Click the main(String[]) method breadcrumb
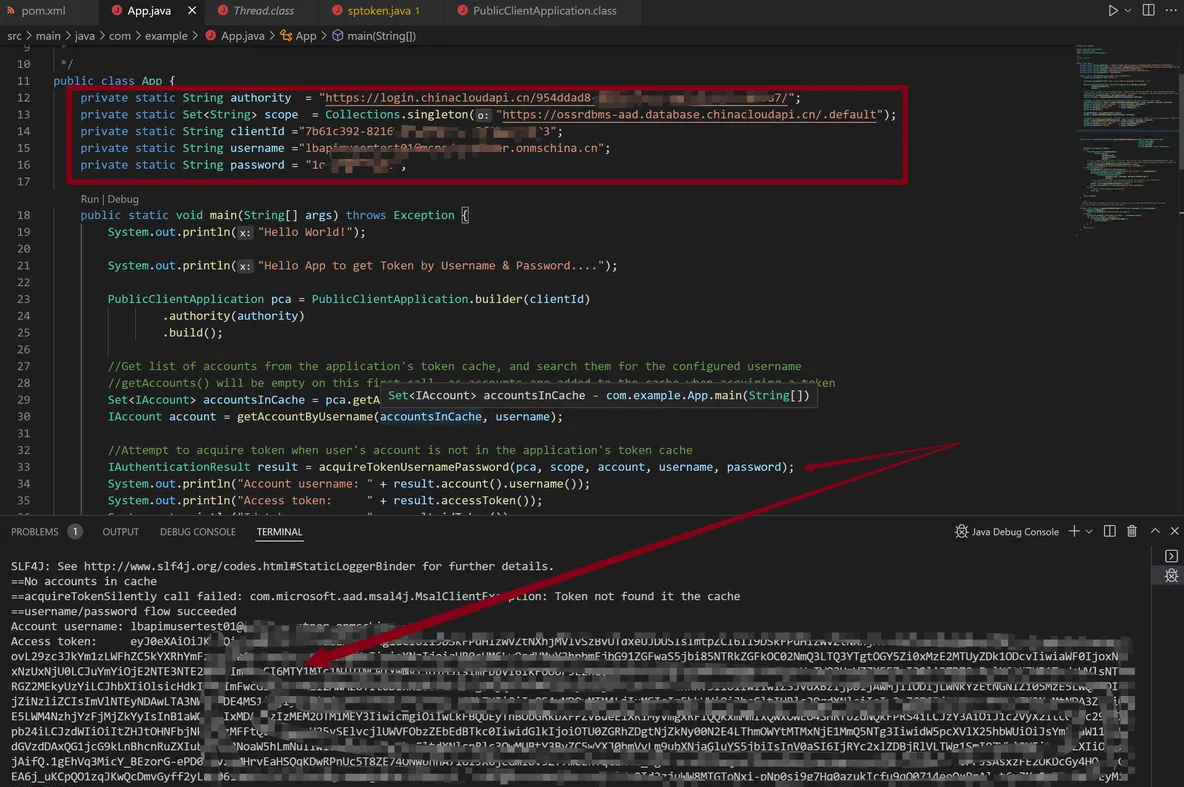 (374, 35)
